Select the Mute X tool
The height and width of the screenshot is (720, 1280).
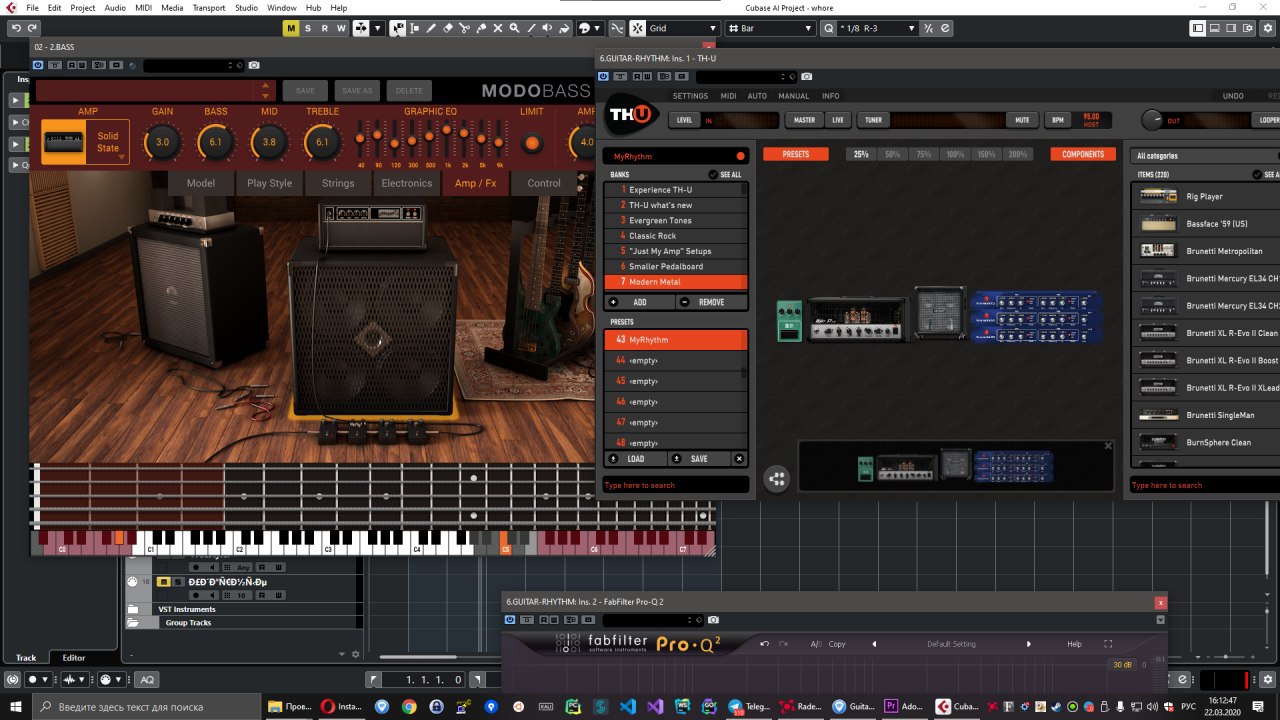(x=497, y=28)
